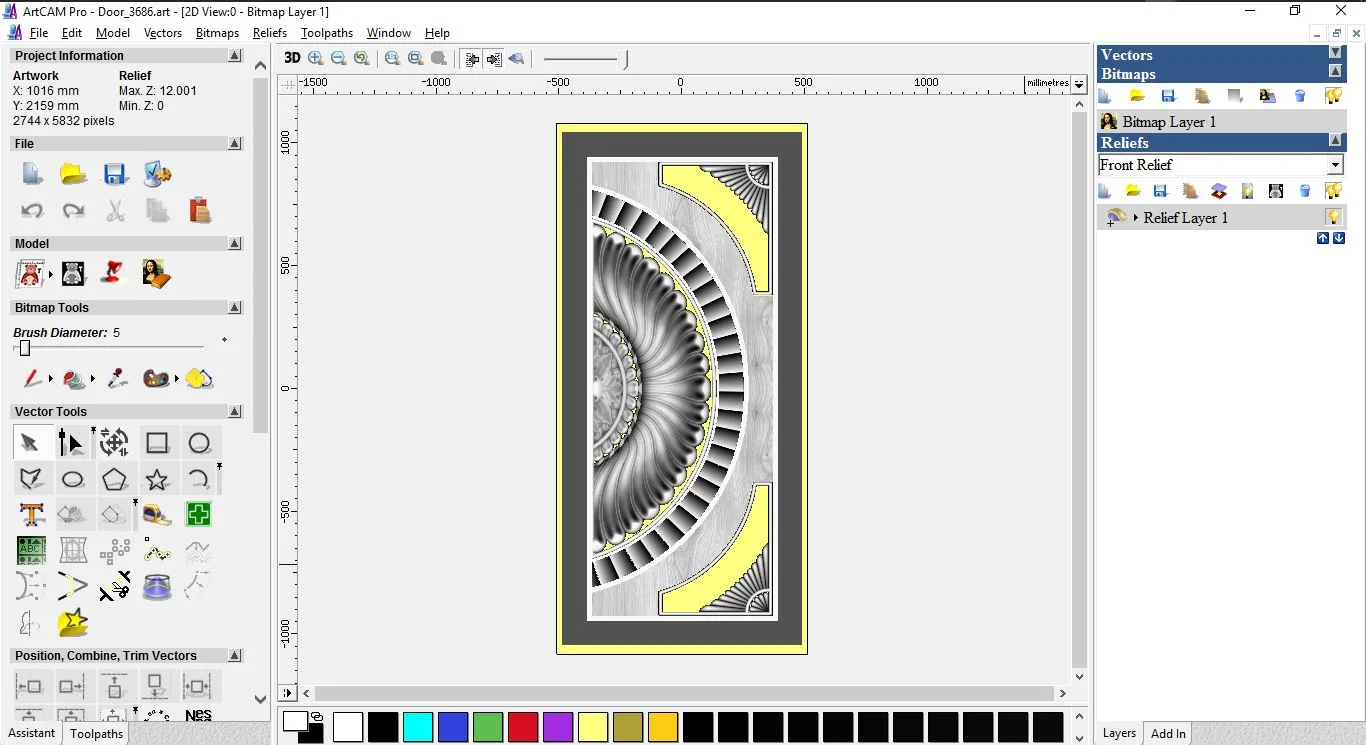Expand the Vectors panel section

tap(1335, 52)
